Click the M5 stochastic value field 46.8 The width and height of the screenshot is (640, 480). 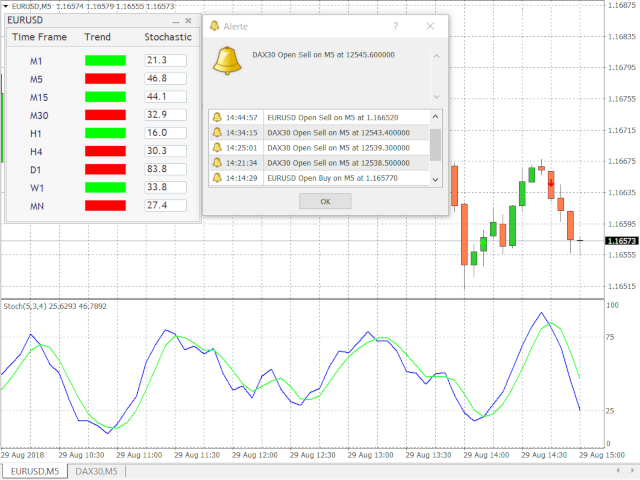point(165,78)
